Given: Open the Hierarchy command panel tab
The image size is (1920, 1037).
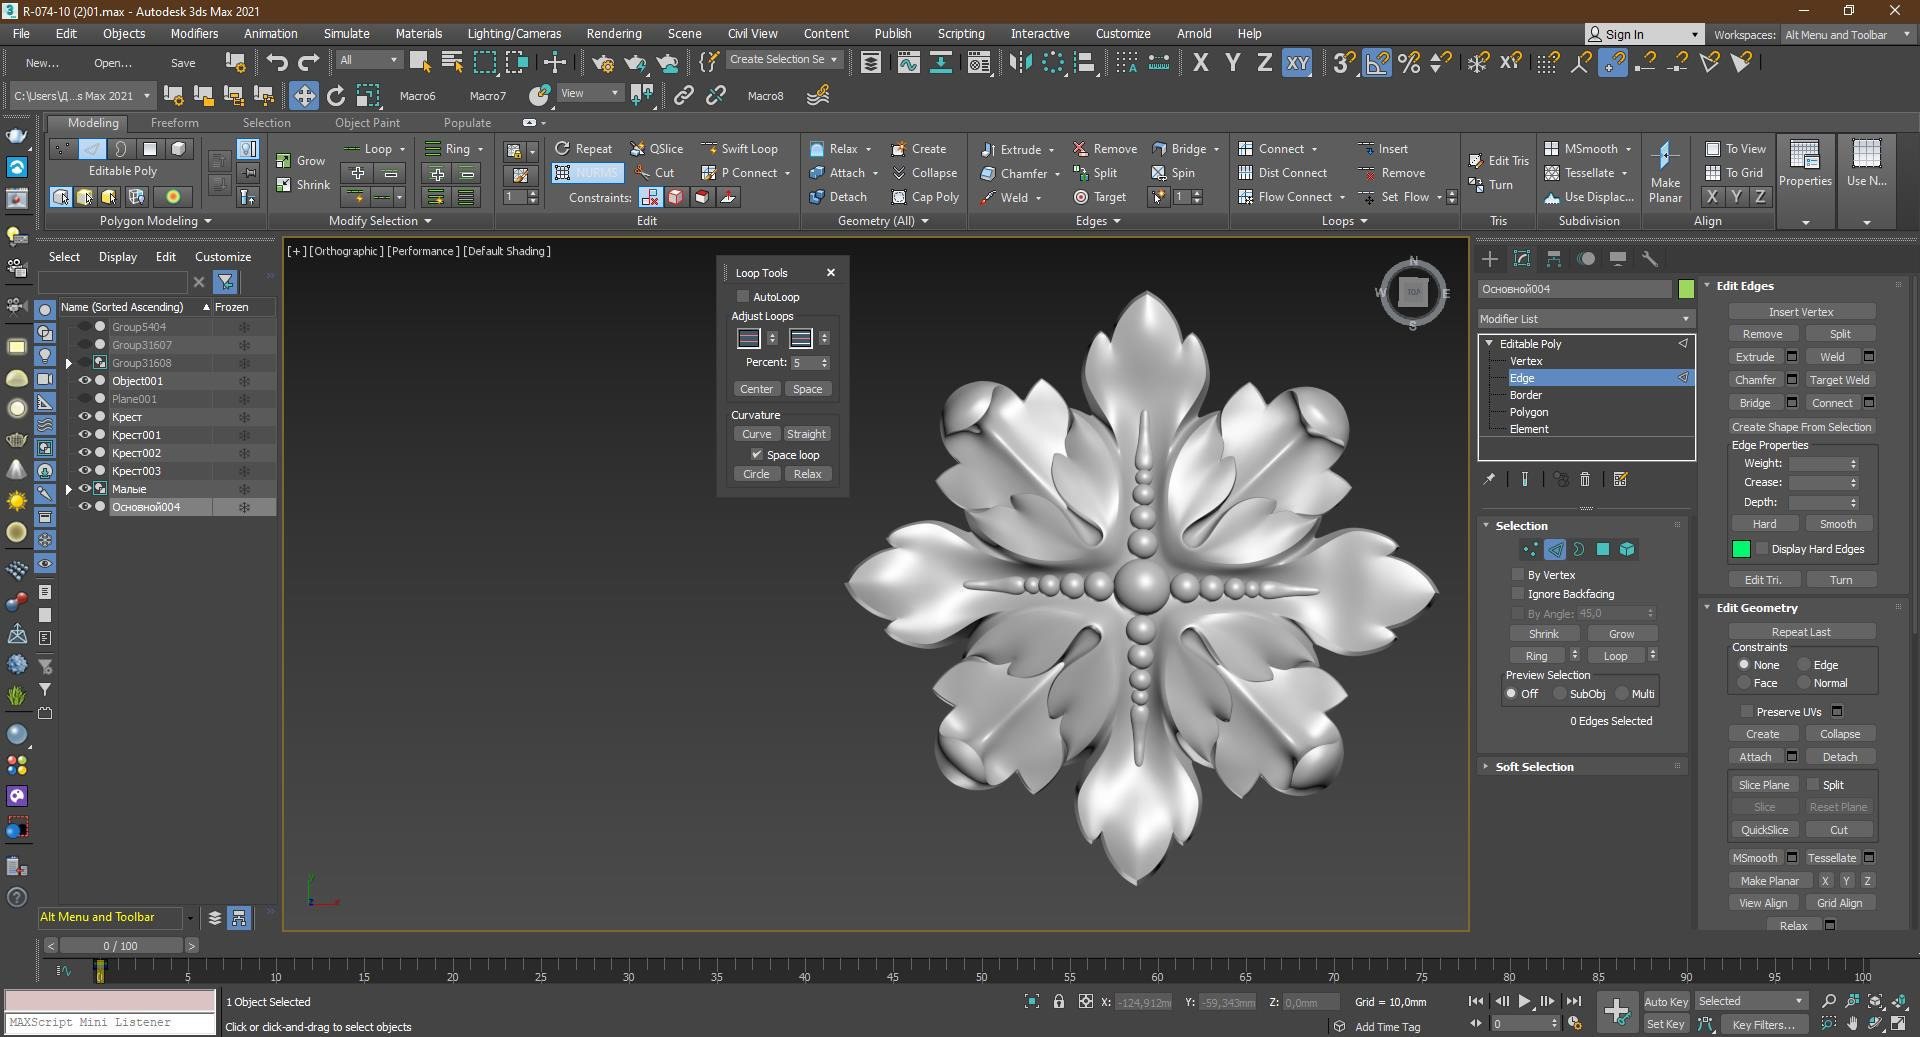Looking at the screenshot, I should click(x=1554, y=259).
